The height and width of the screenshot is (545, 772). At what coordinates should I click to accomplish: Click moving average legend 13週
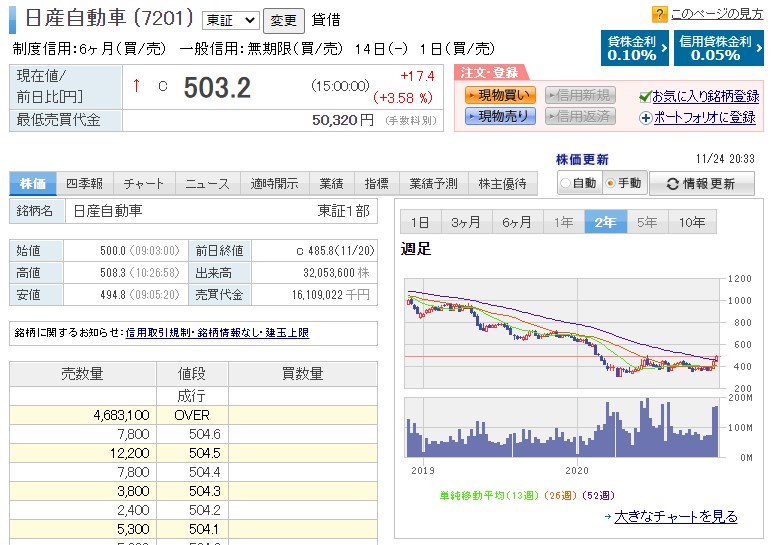tap(523, 495)
